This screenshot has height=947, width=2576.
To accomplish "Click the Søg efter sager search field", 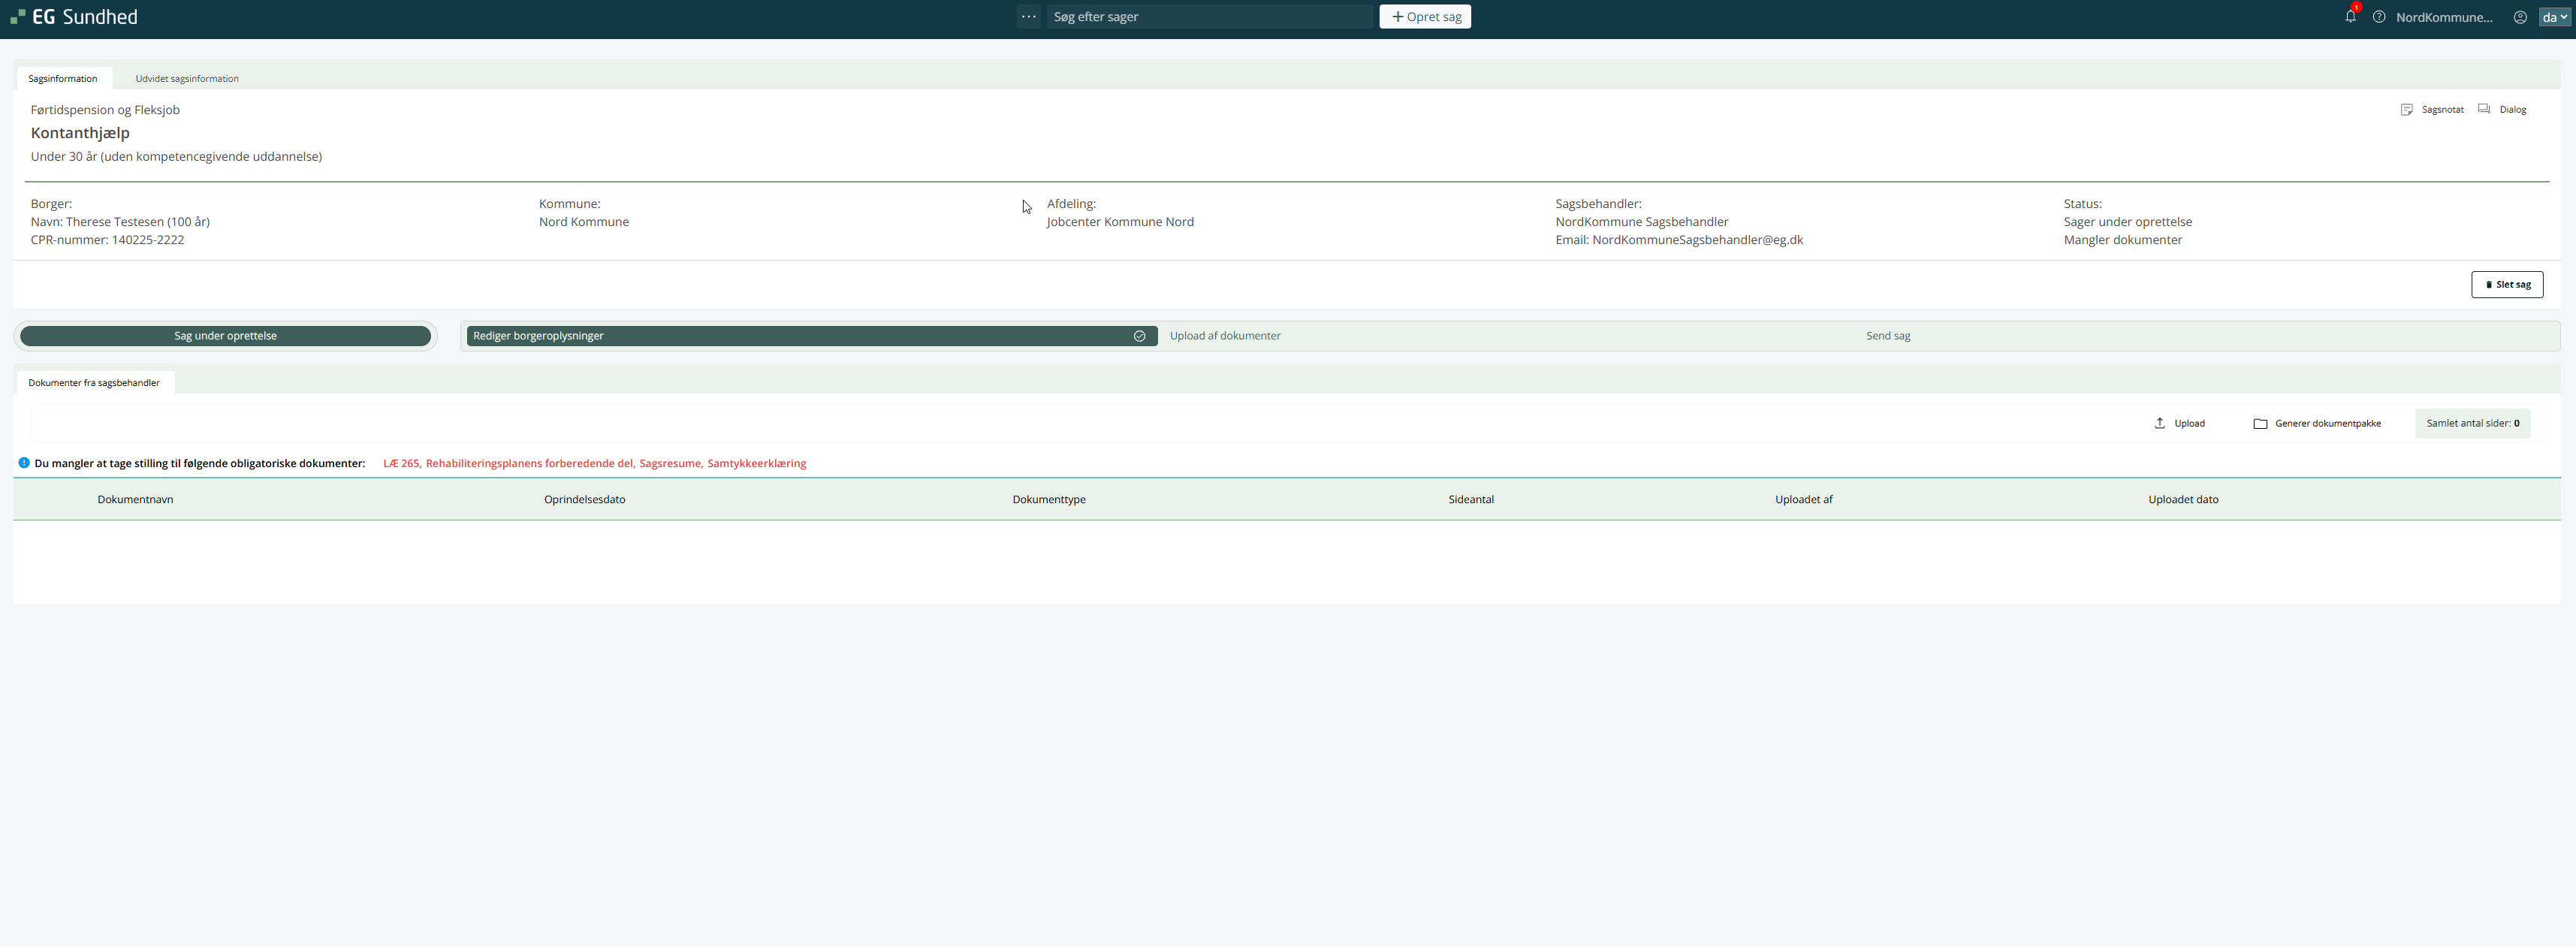I will 1210,17.
